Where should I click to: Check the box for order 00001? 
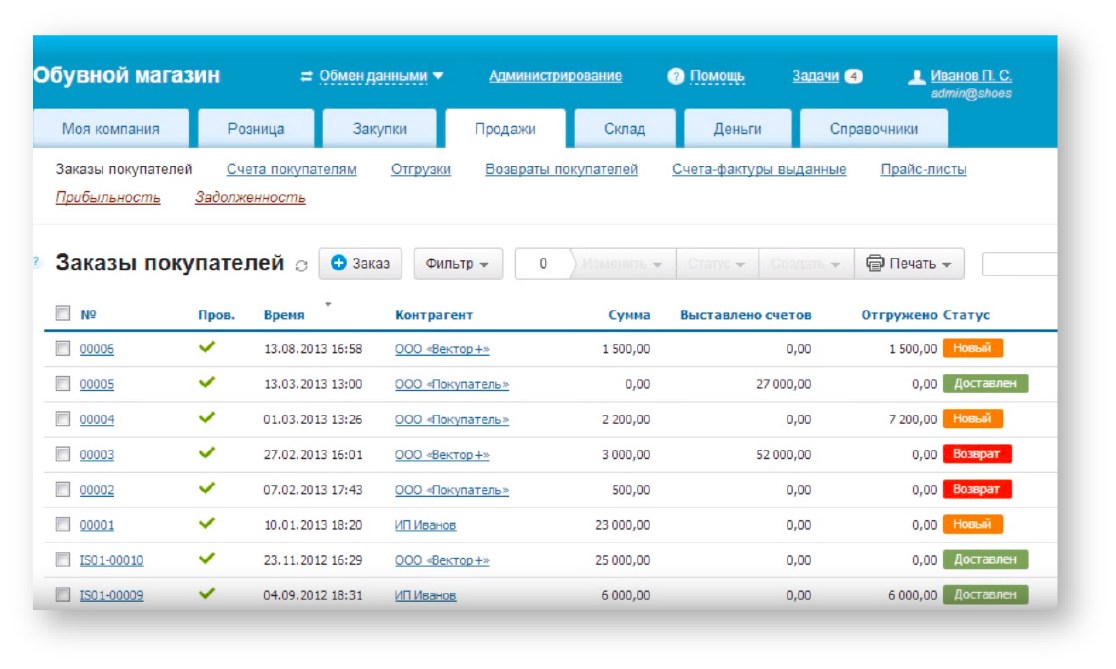coord(63,525)
